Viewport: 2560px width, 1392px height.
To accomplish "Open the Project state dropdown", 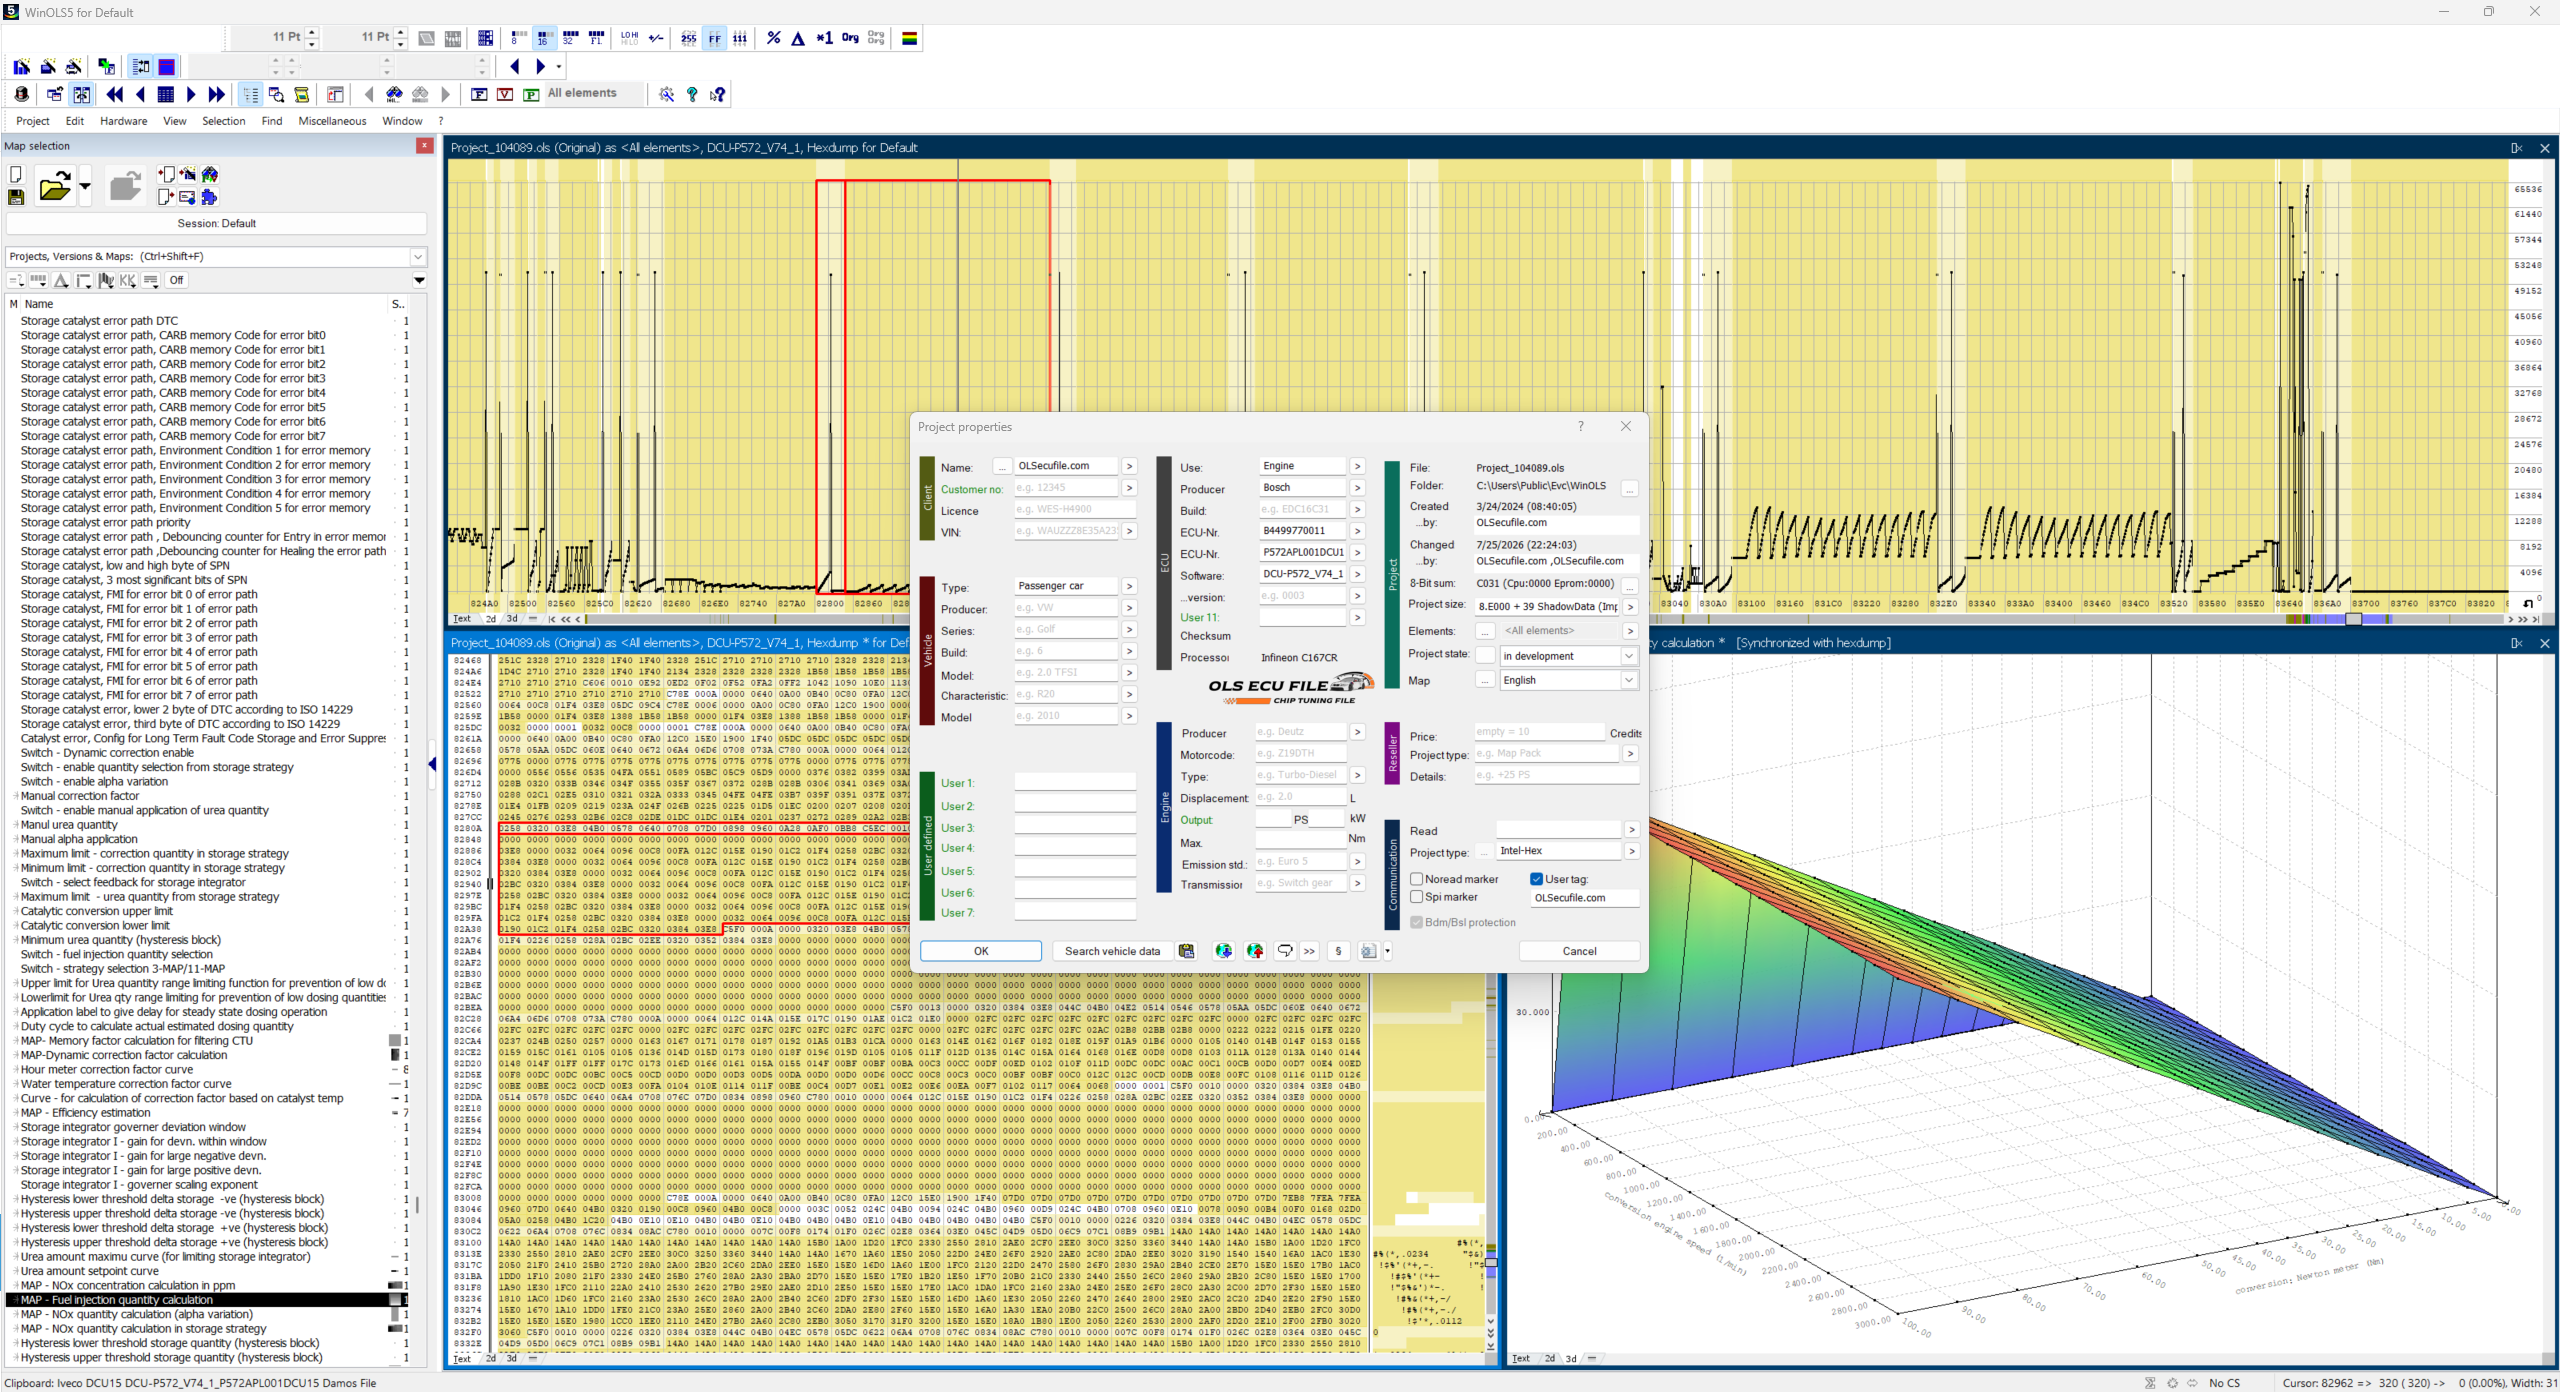I will (x=1628, y=656).
